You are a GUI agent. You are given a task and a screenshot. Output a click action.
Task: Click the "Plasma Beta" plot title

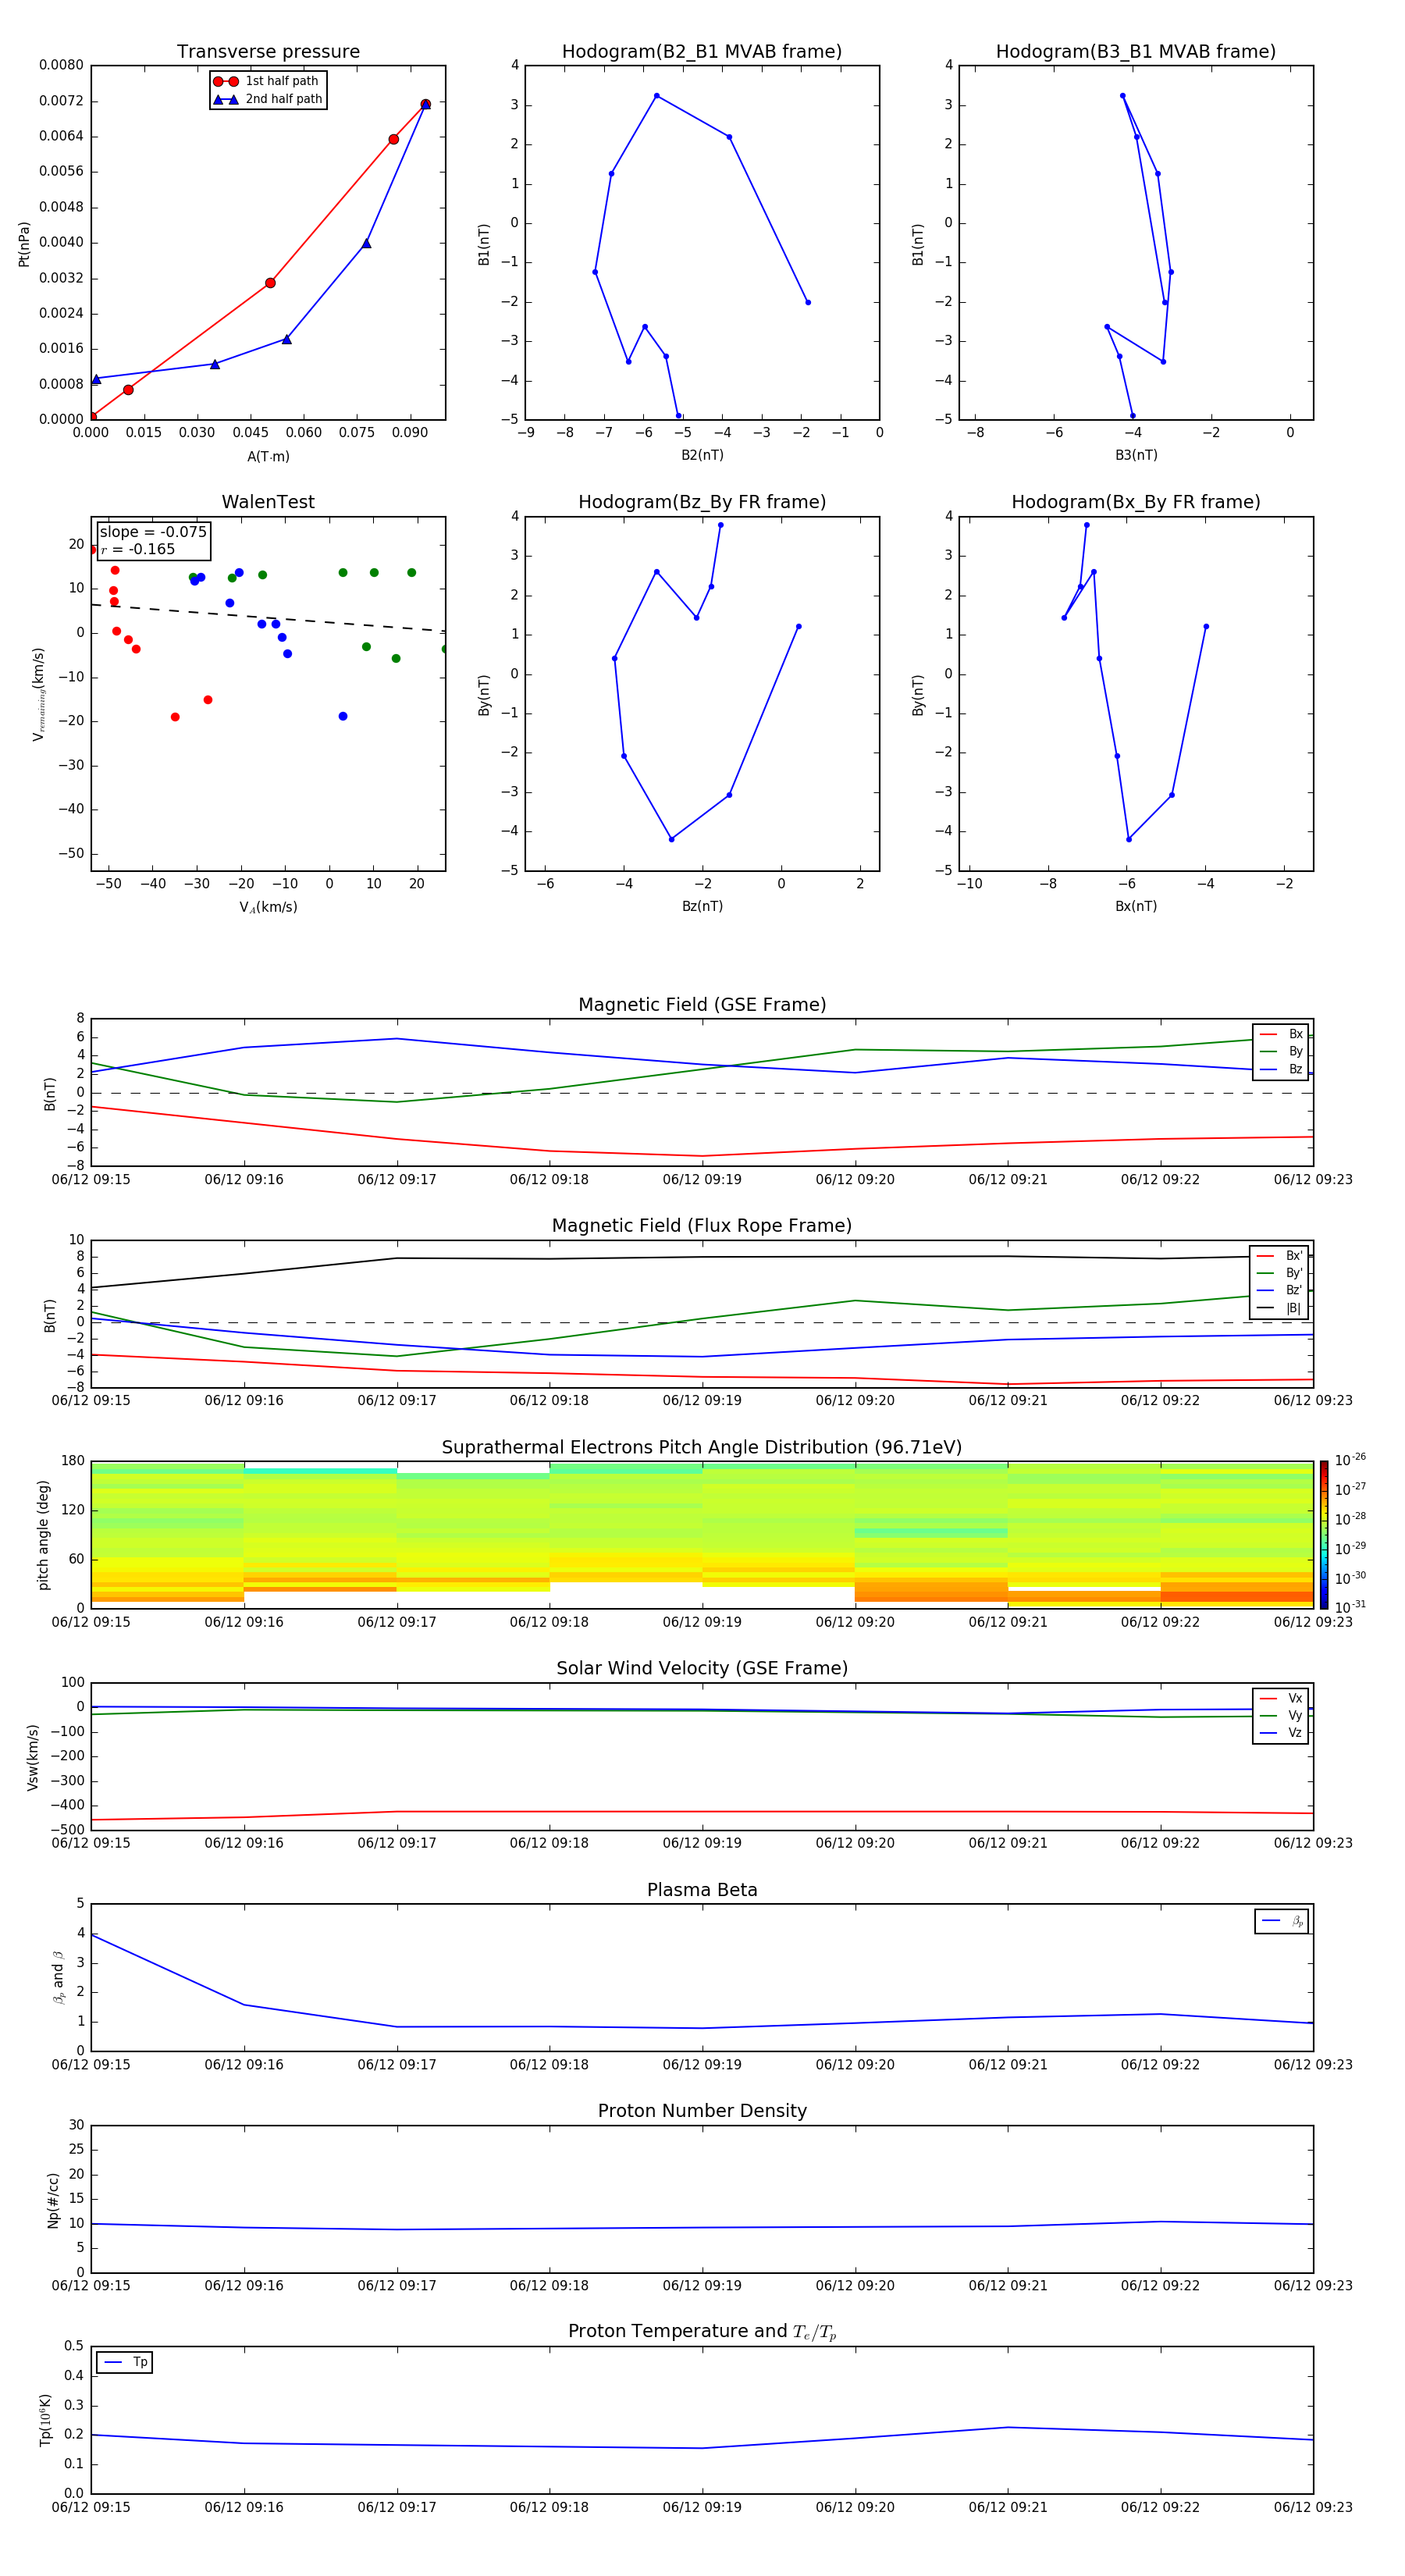[702, 1891]
